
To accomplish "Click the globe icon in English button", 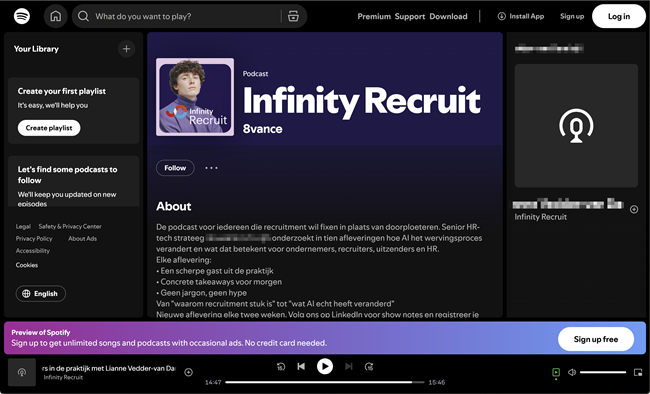I will tap(26, 294).
